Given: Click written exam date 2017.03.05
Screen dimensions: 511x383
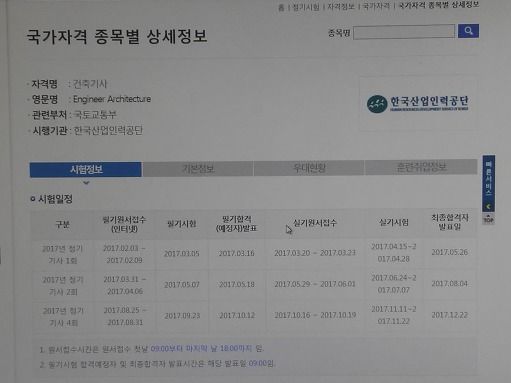Looking at the screenshot, I should [x=181, y=254].
